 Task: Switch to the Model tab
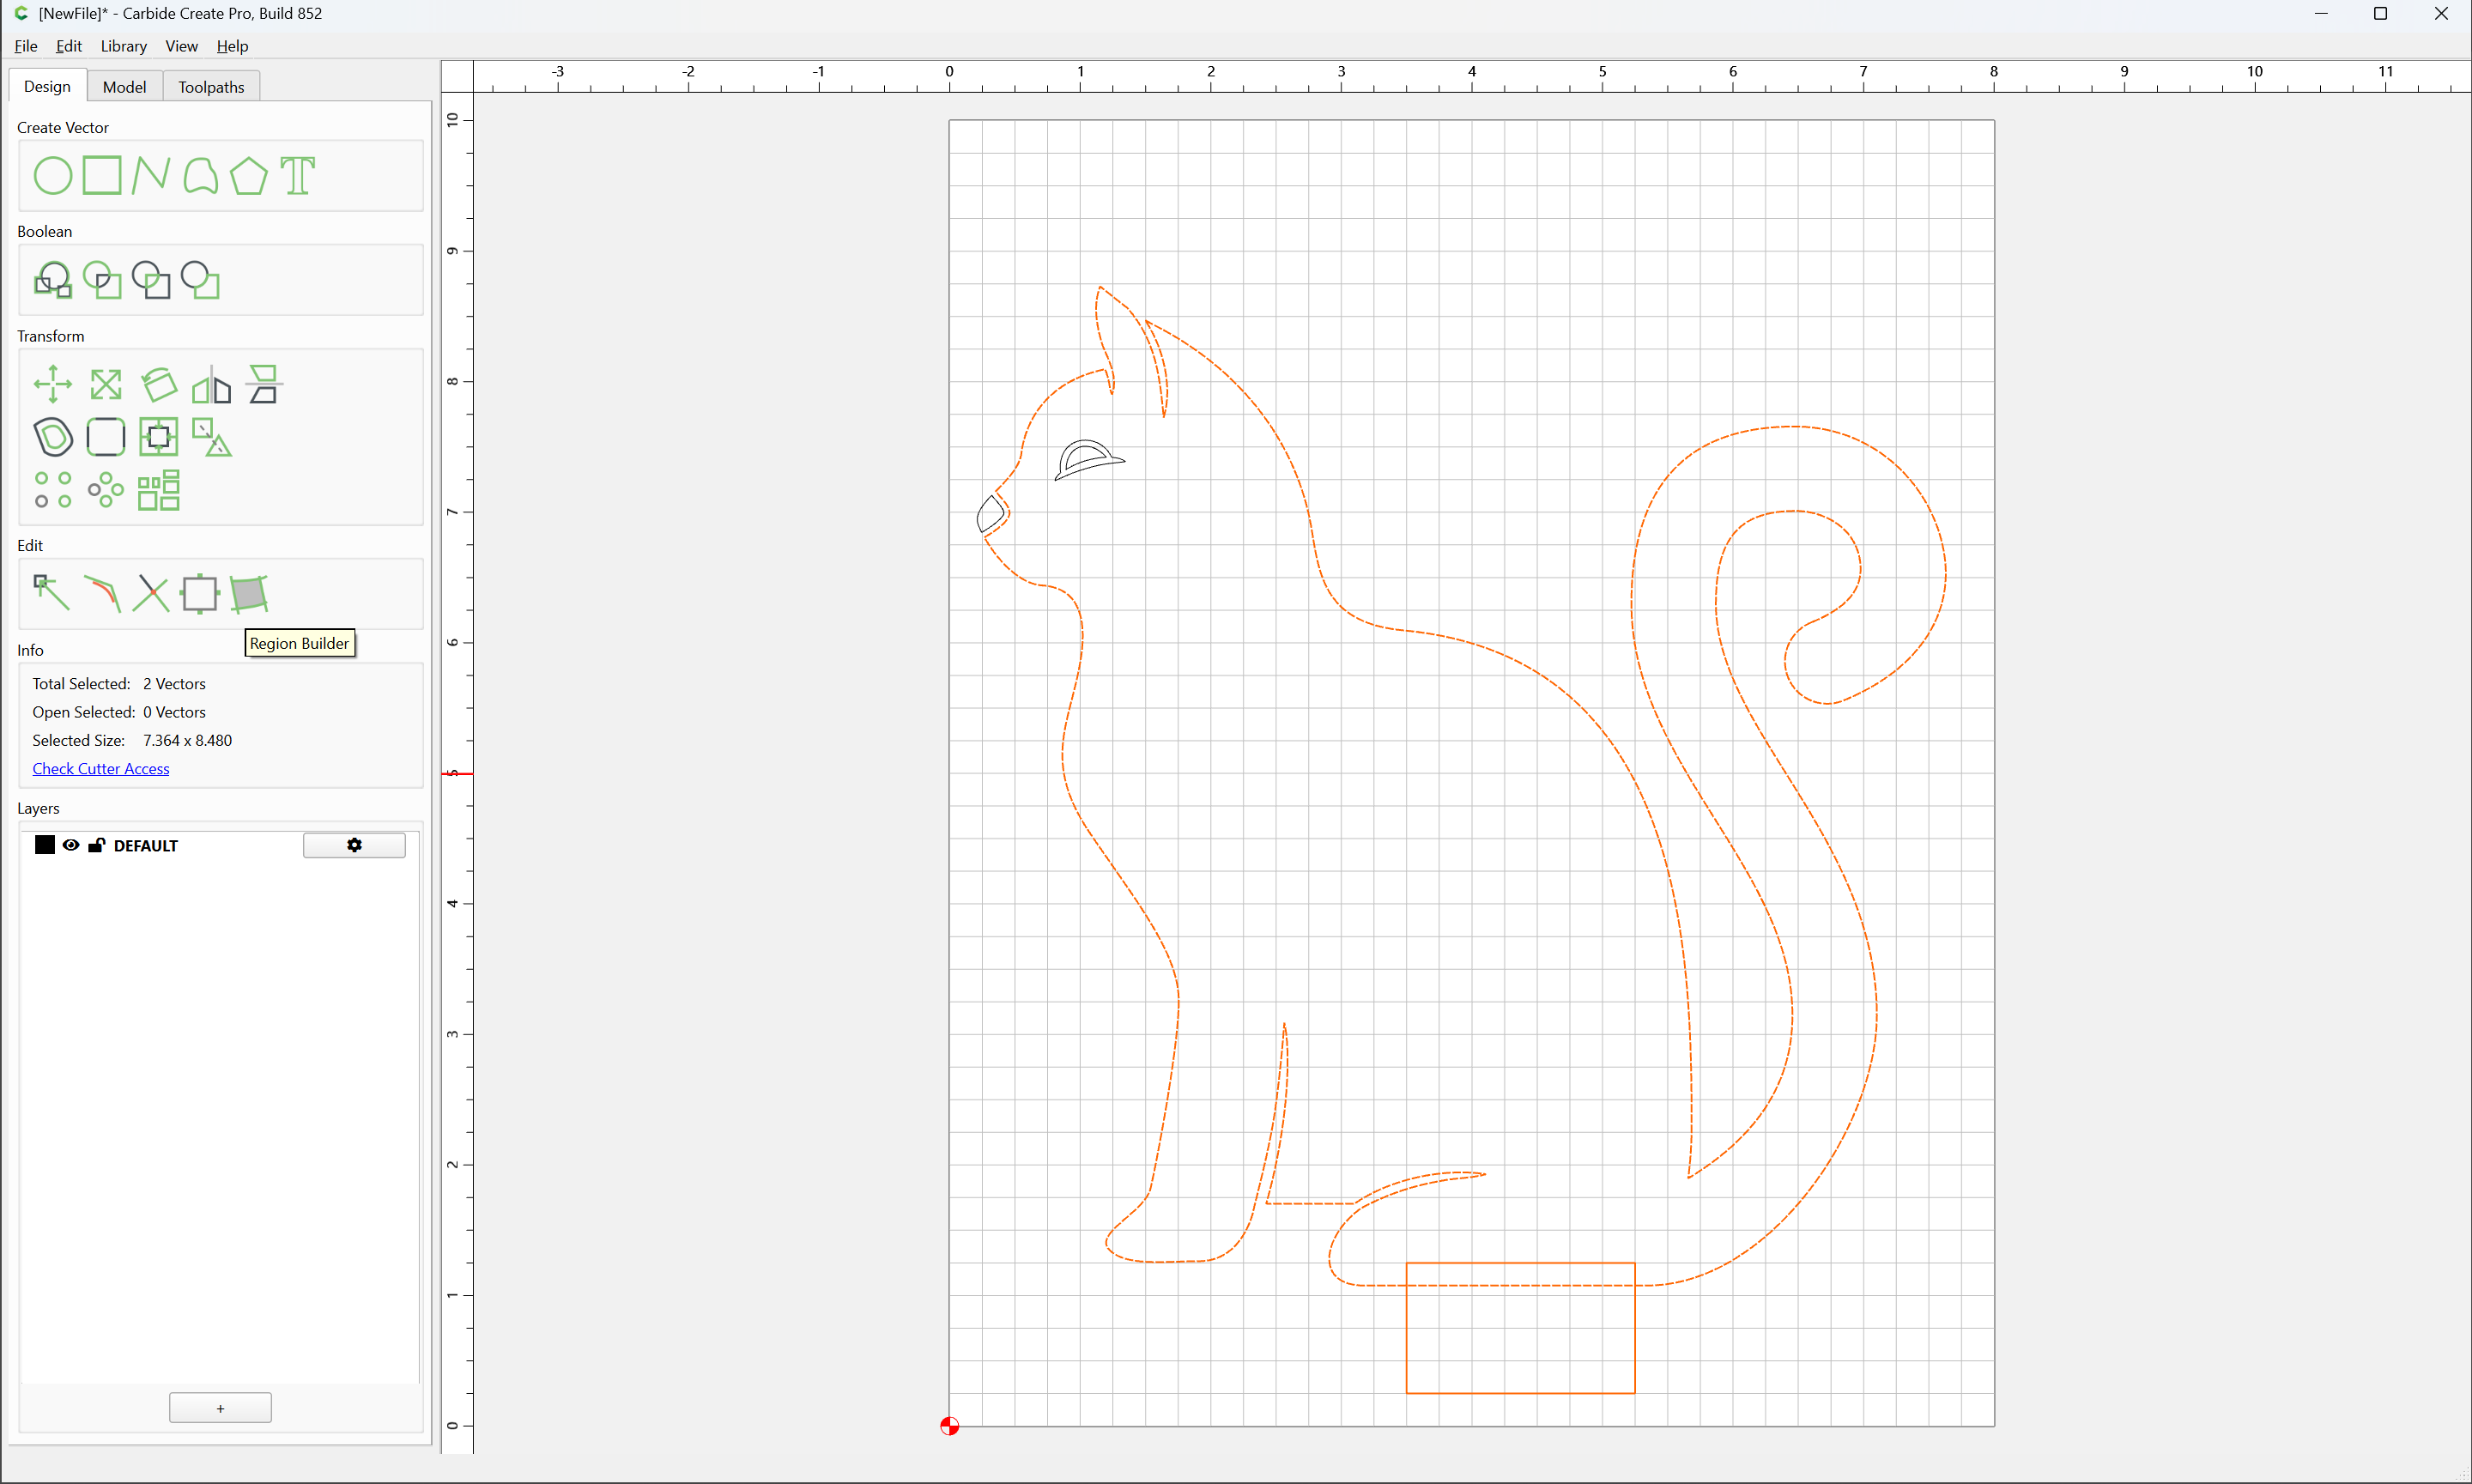124,86
